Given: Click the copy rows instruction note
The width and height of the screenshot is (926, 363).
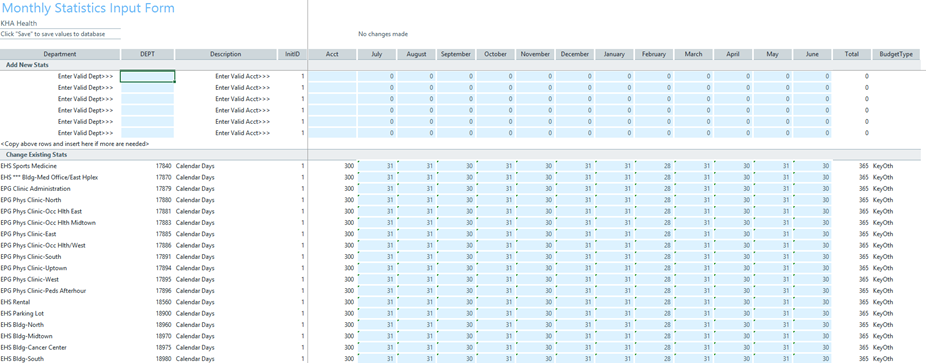Looking at the screenshot, I should coord(75,143).
